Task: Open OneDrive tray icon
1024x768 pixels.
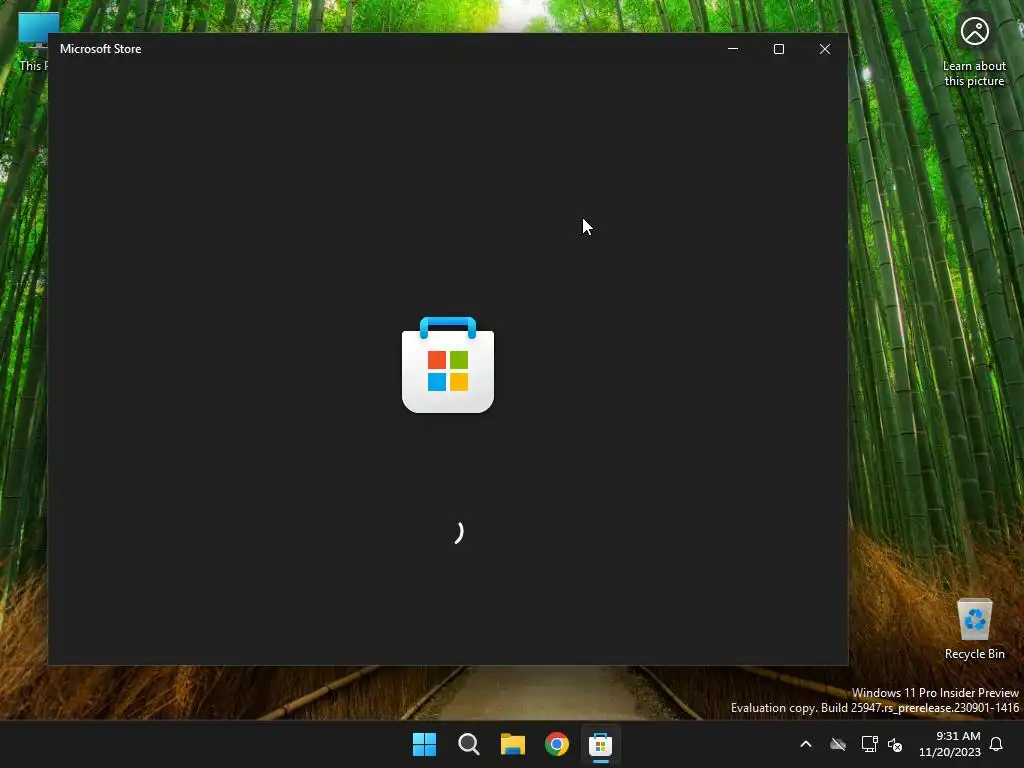Action: tap(838, 744)
